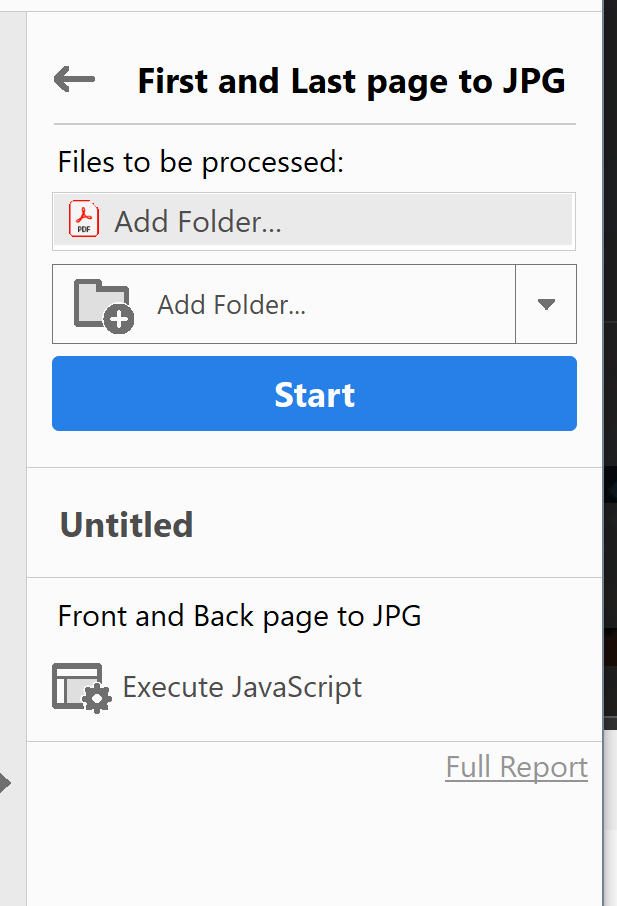Screen dimensions: 617x906
Task: Start the action with the Start button
Action: point(314,393)
